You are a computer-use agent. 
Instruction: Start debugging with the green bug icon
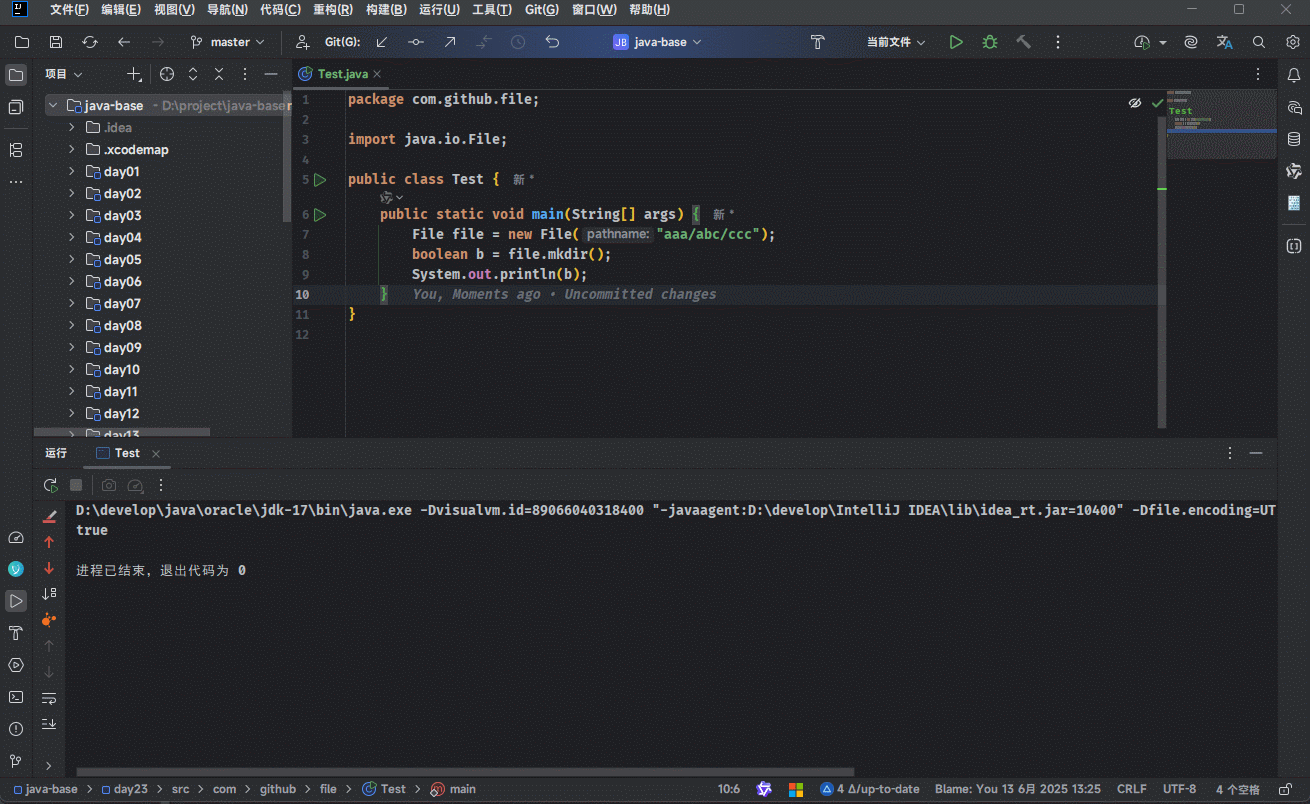pos(990,42)
